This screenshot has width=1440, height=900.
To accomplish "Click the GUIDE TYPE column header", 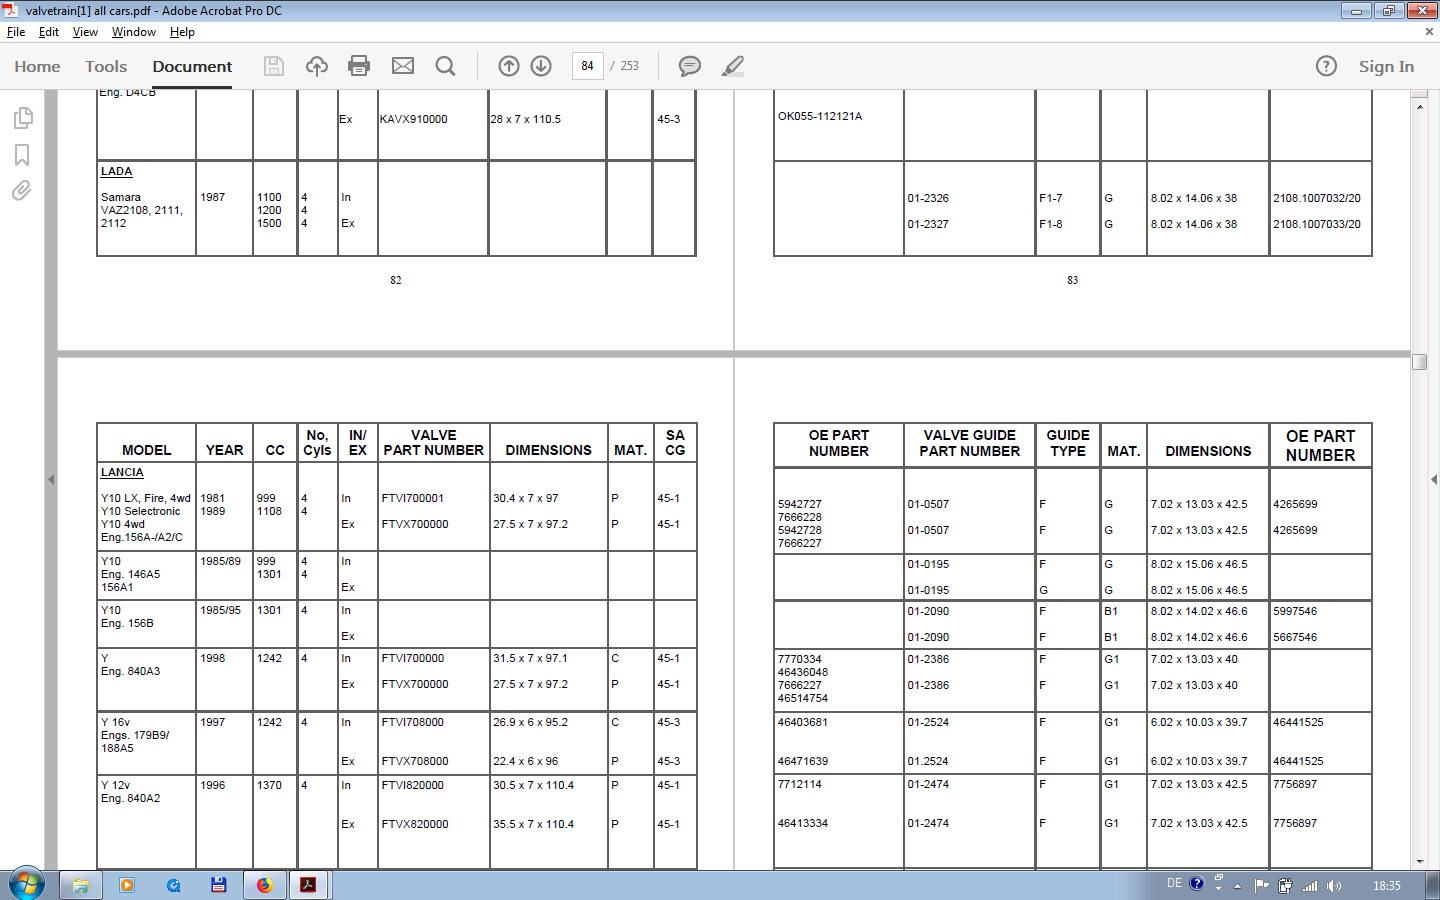I will click(1068, 443).
